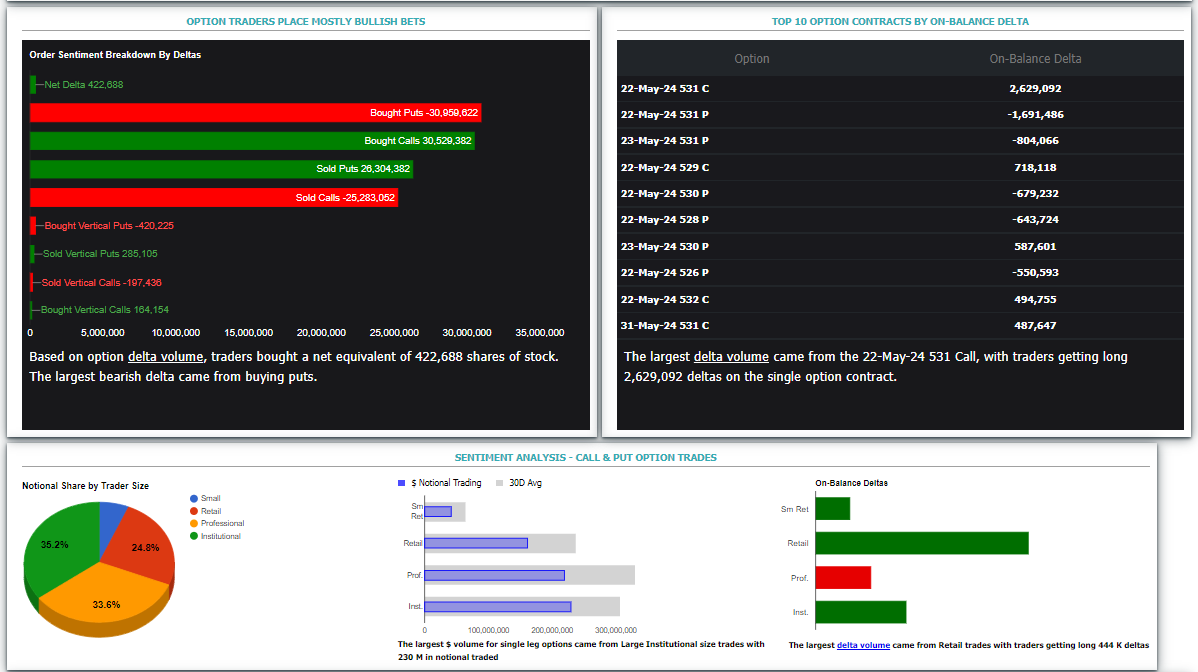The height and width of the screenshot is (672, 1198).
Task: Select the 23-May-24 530 P row
Action: click(900, 247)
